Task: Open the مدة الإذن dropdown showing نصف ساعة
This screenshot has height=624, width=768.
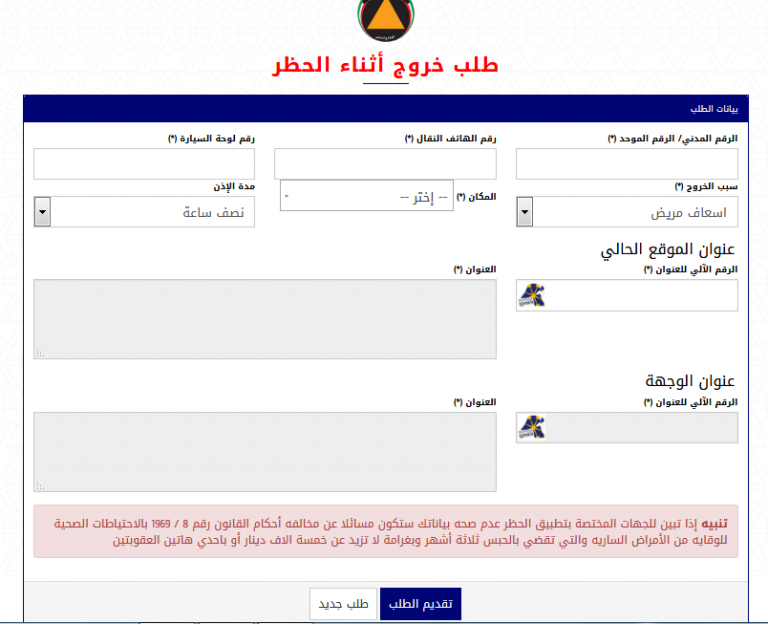Action: click(x=144, y=212)
